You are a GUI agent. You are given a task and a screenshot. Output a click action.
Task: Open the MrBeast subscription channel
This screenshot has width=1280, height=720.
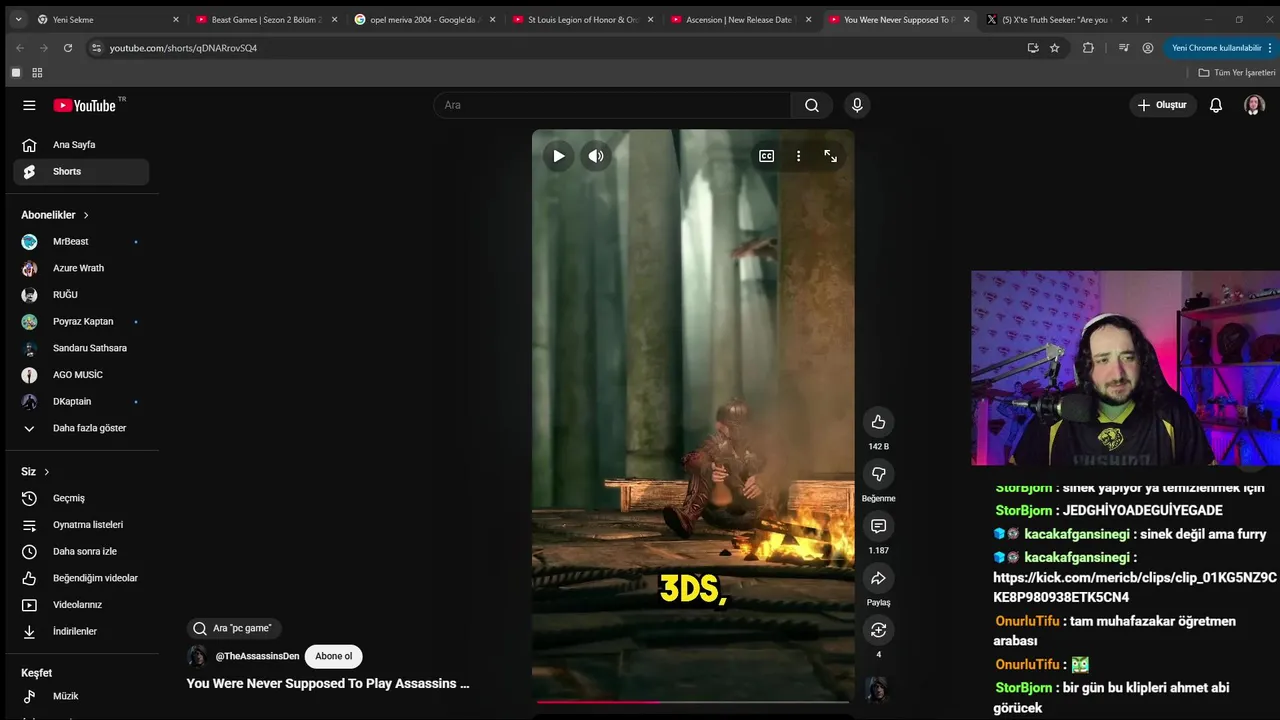[81, 242]
